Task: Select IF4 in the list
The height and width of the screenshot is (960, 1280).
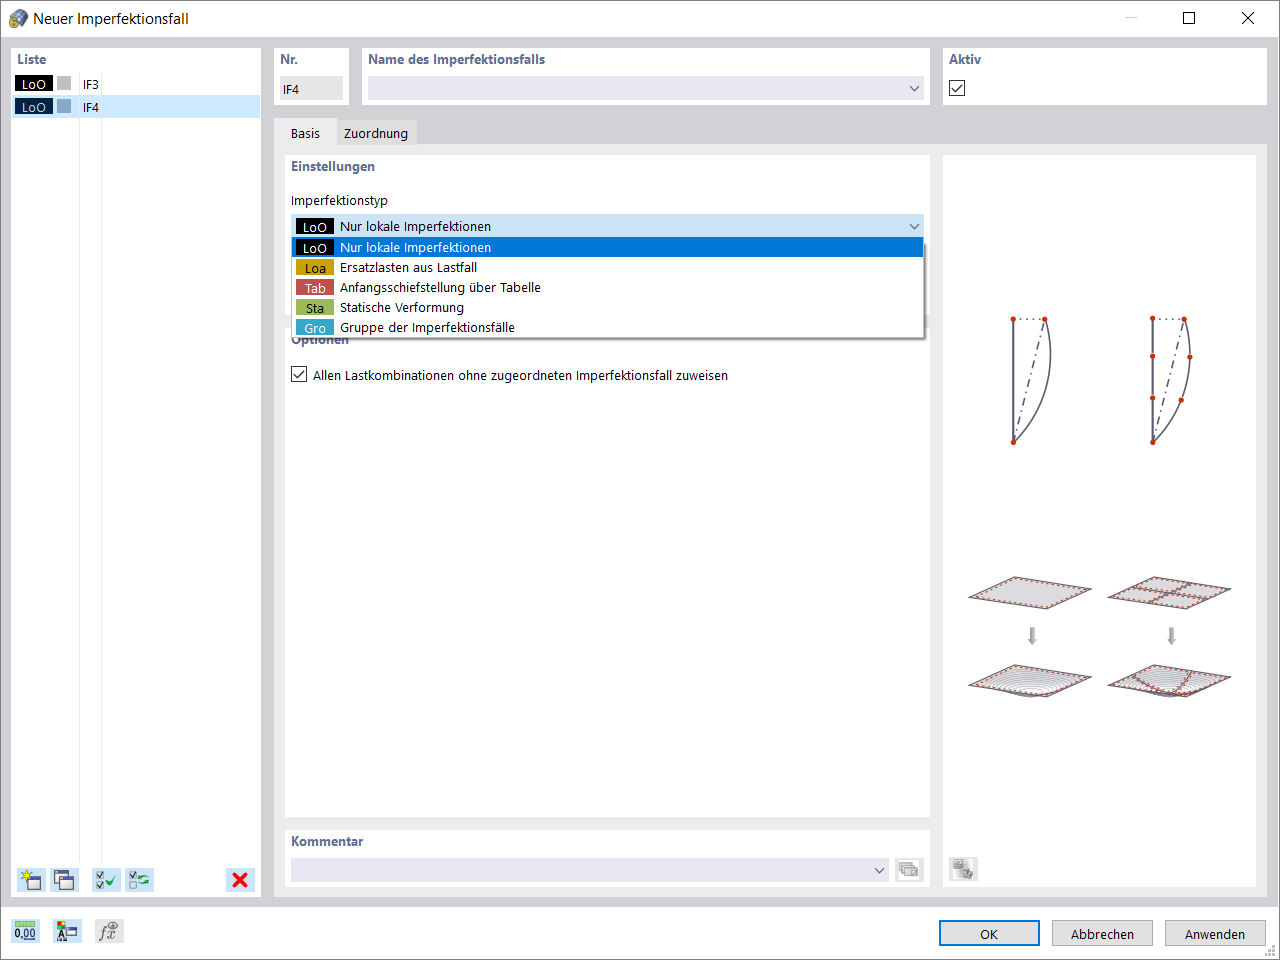Action: pos(136,107)
